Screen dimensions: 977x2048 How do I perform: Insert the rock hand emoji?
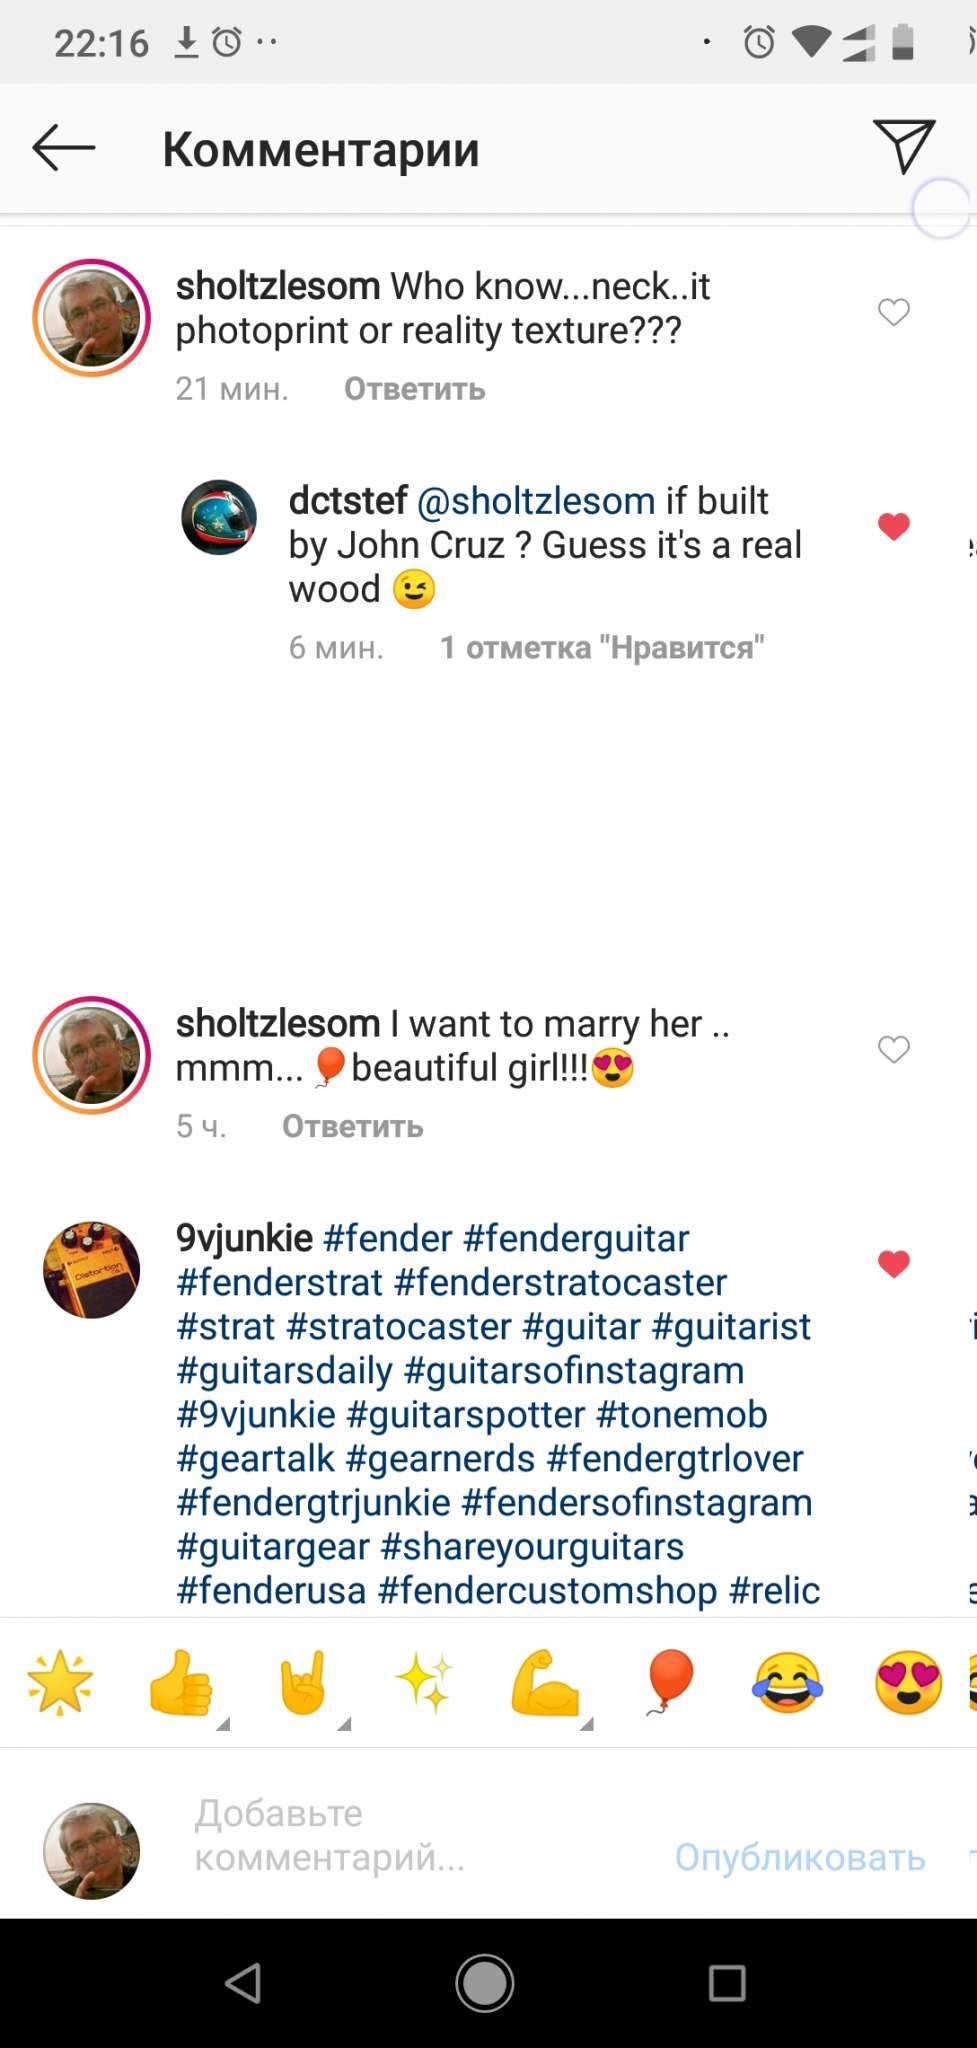click(304, 1683)
